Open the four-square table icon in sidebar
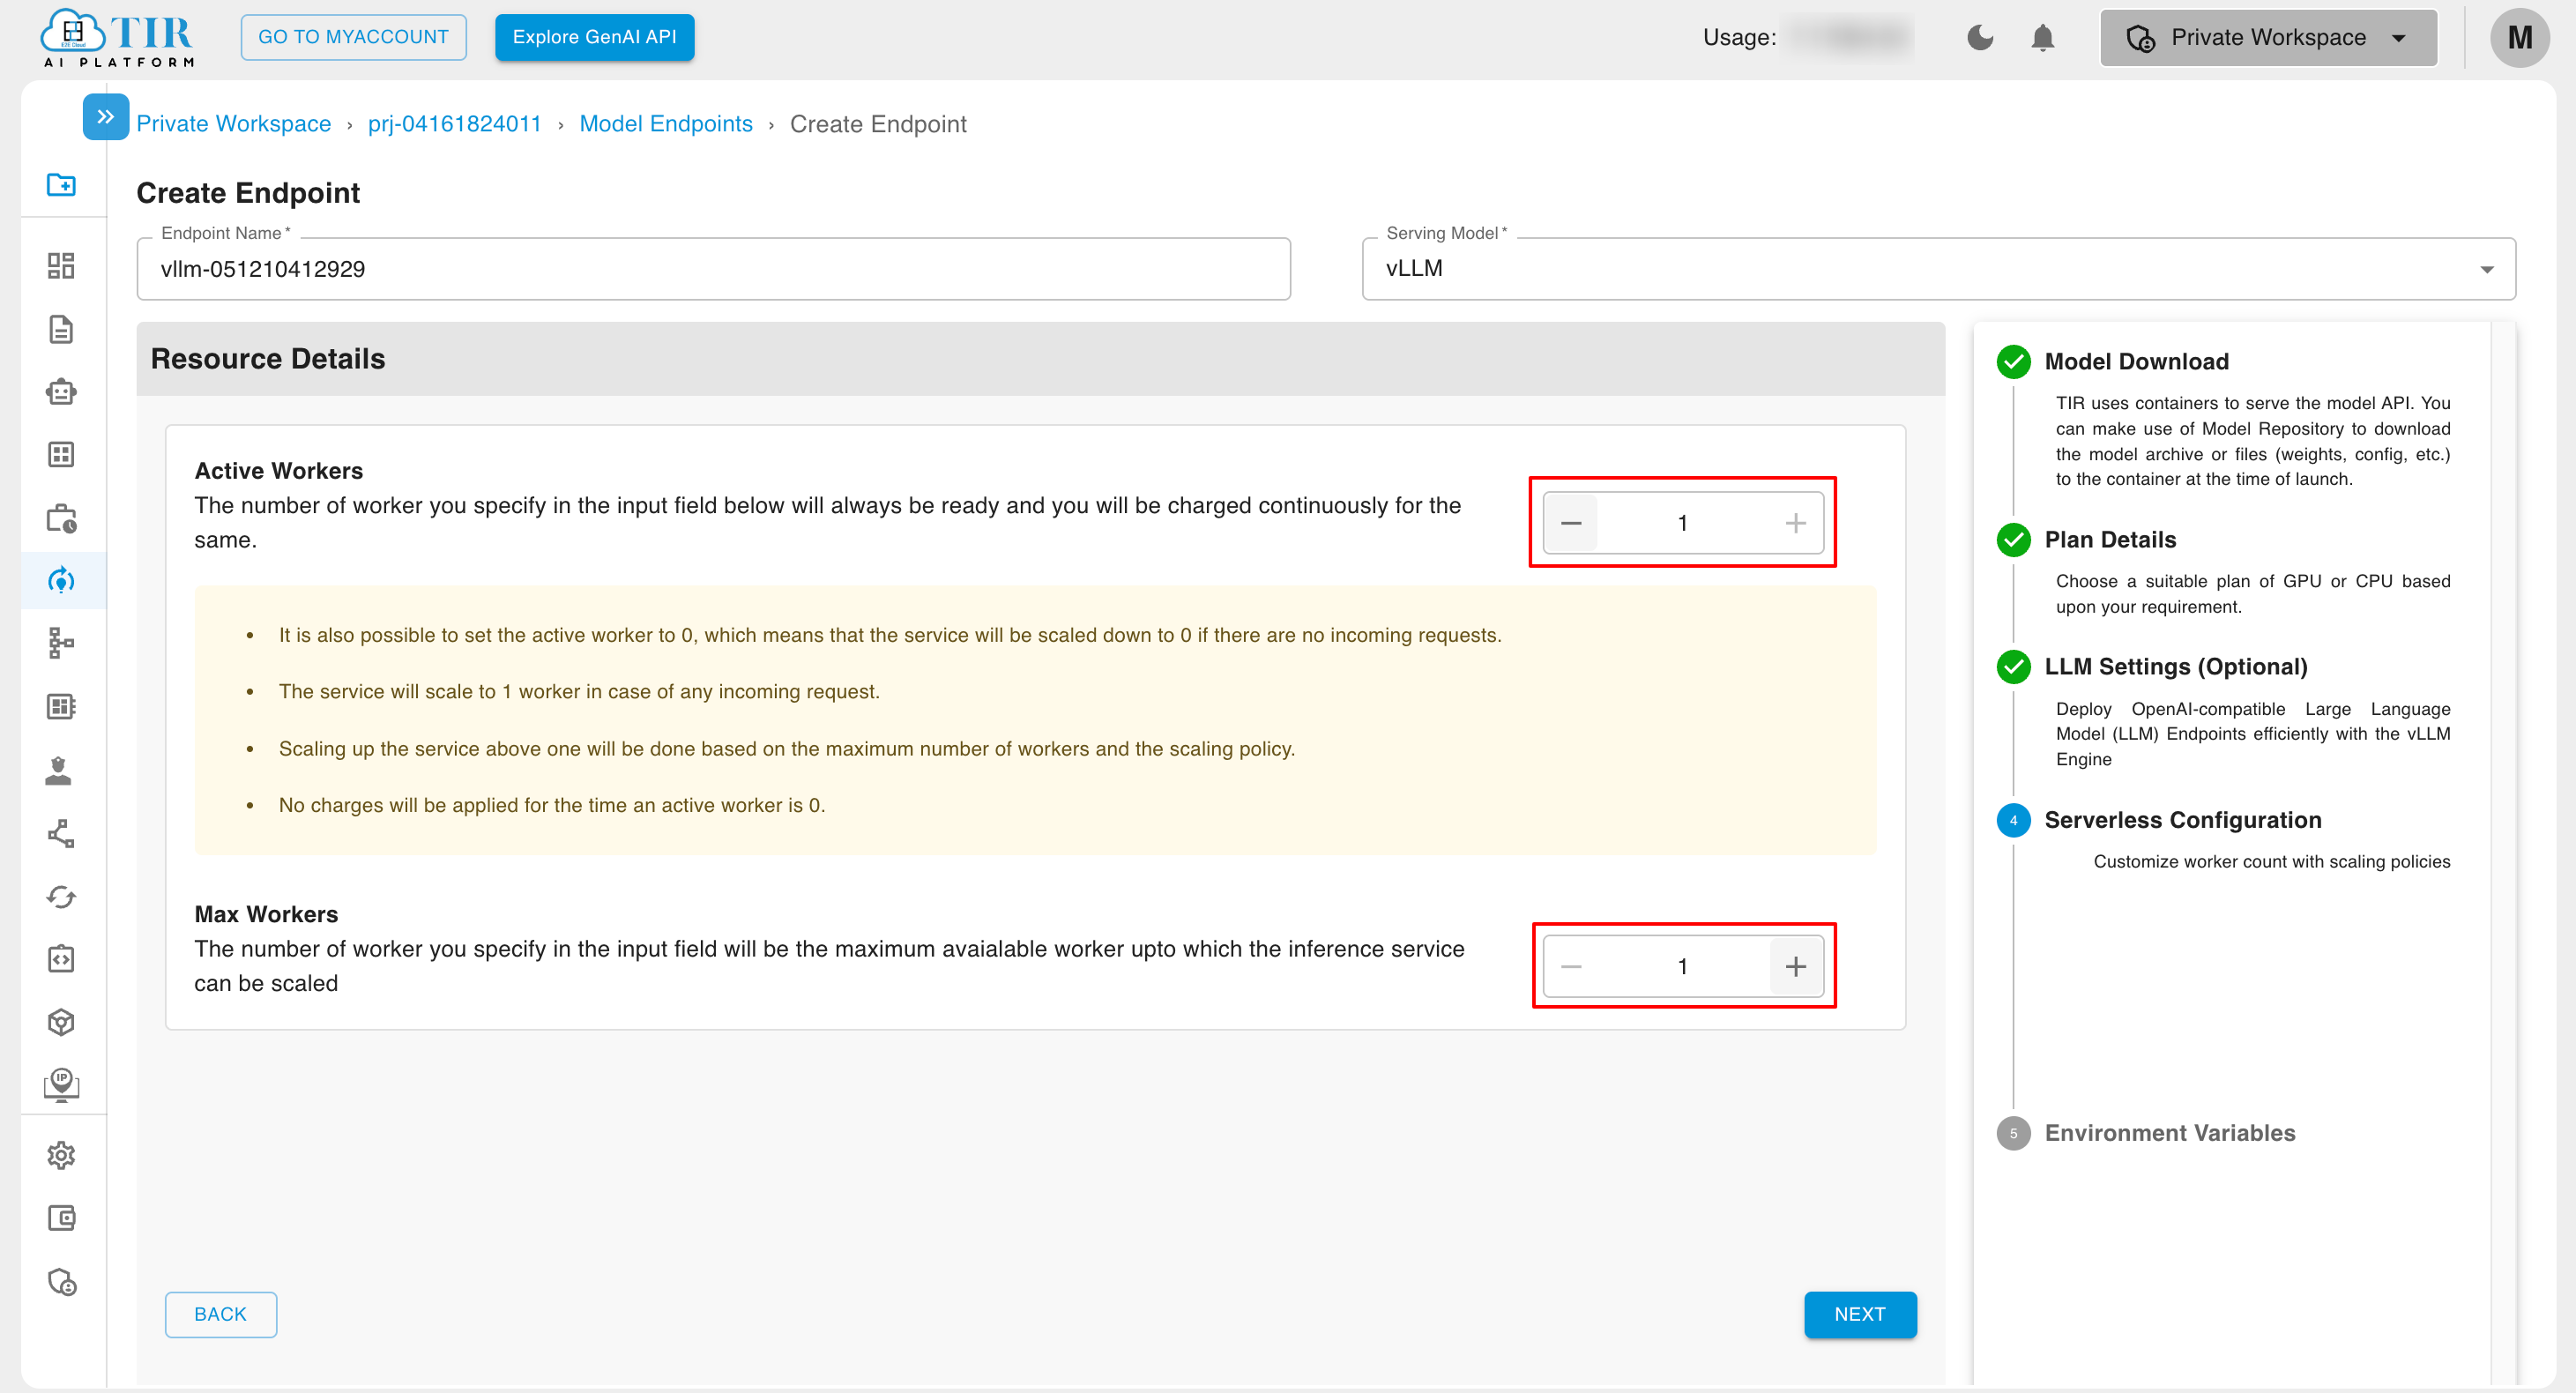 [61, 455]
